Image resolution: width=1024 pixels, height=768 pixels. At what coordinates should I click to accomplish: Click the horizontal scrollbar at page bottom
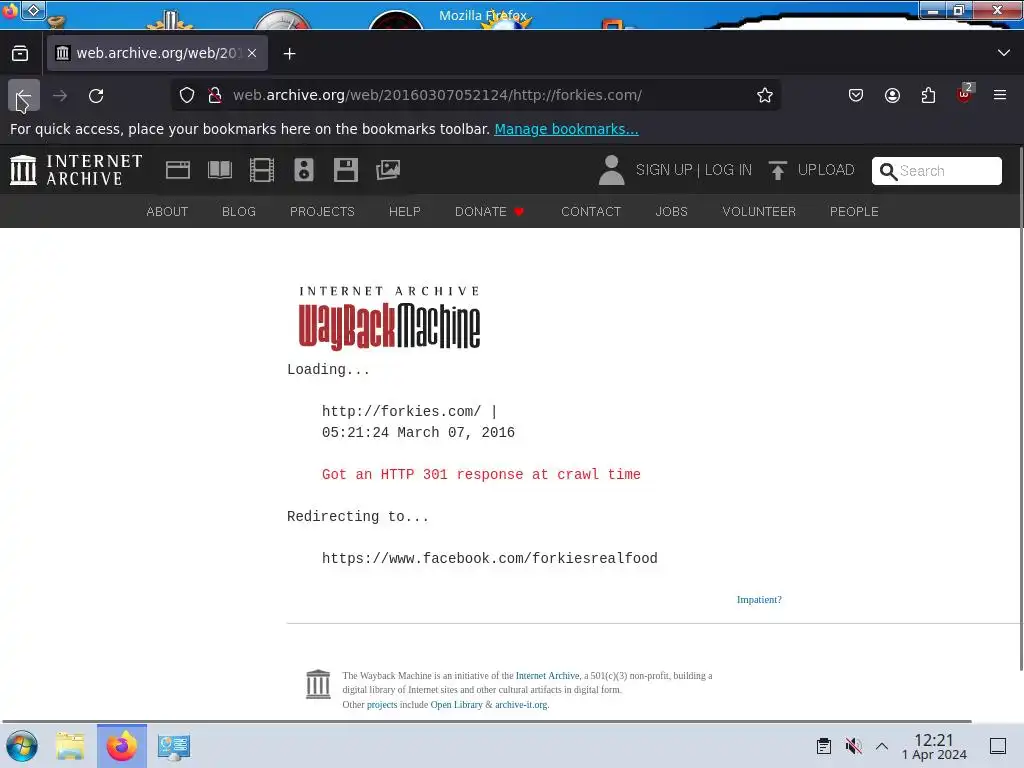click(487, 722)
